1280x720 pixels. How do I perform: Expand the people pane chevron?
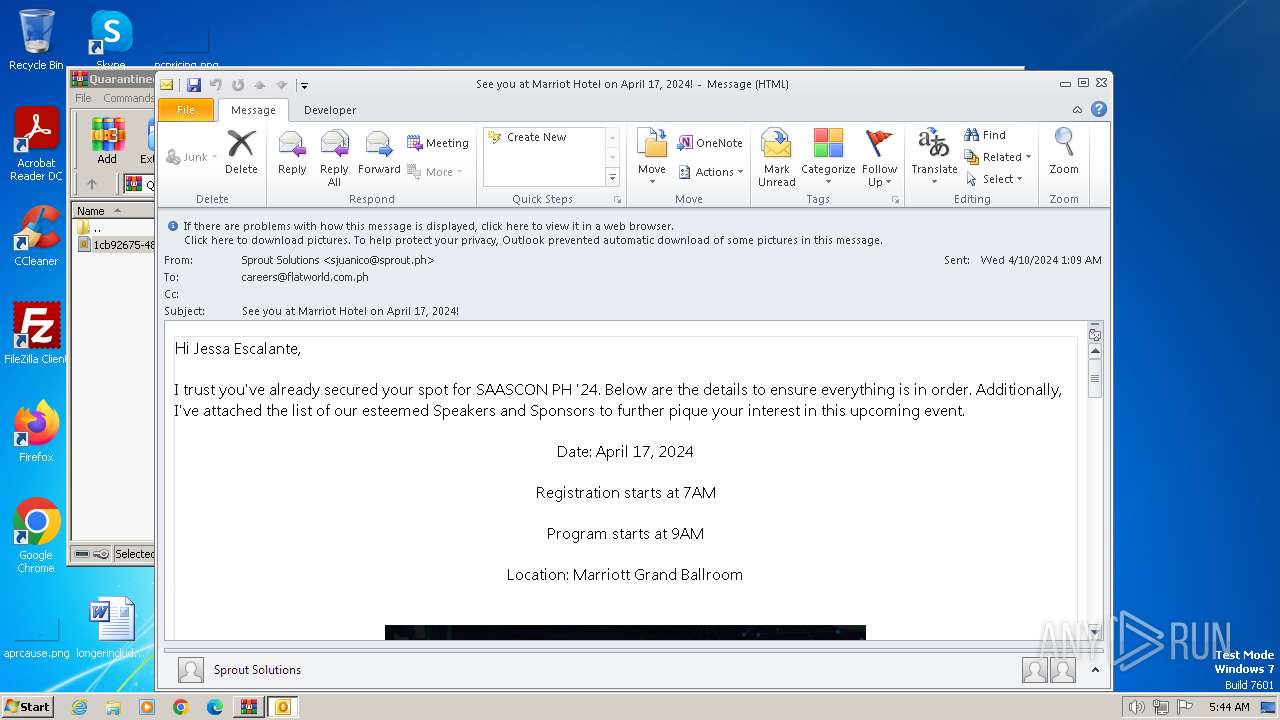(x=1095, y=670)
